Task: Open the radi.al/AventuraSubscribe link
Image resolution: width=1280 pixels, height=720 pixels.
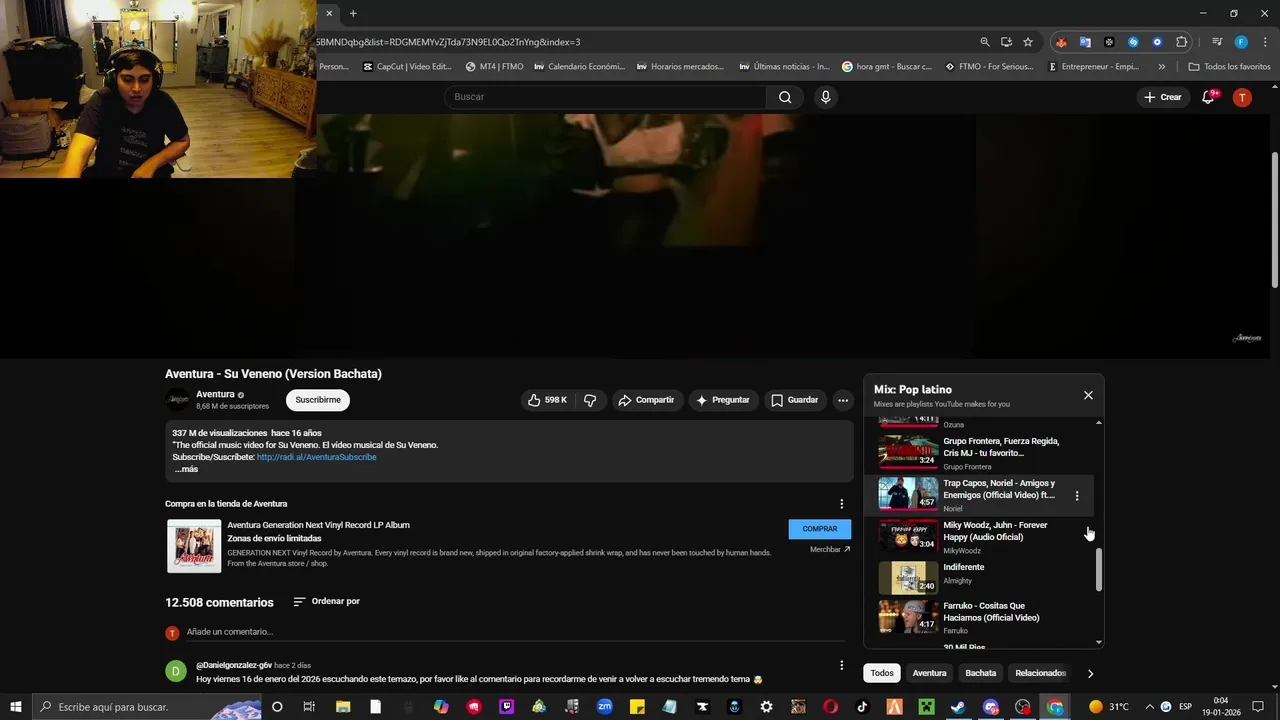Action: (x=316, y=457)
